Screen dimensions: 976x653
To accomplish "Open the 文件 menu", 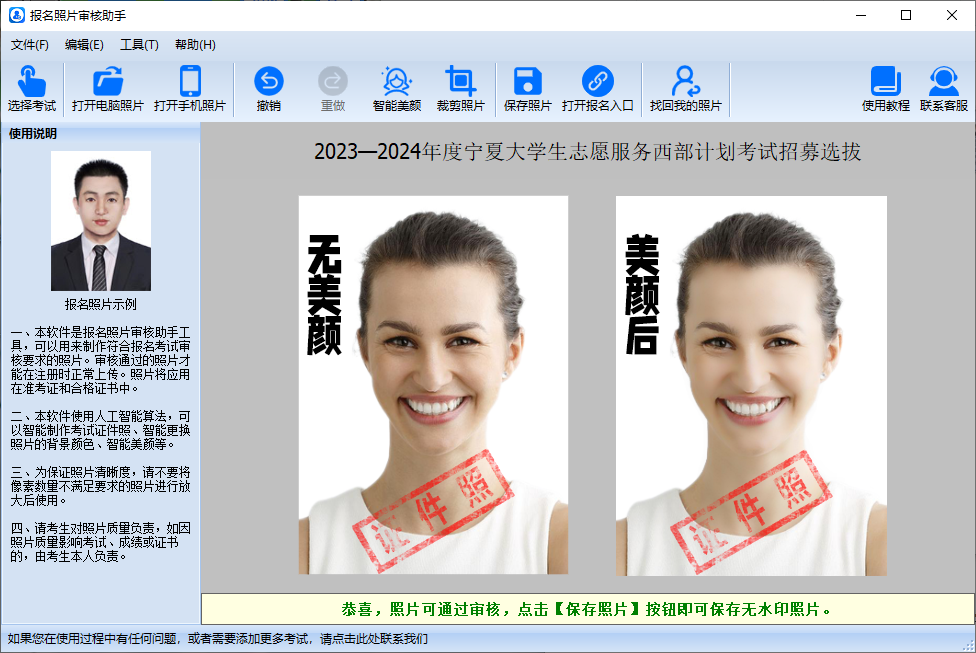I will click(x=29, y=44).
